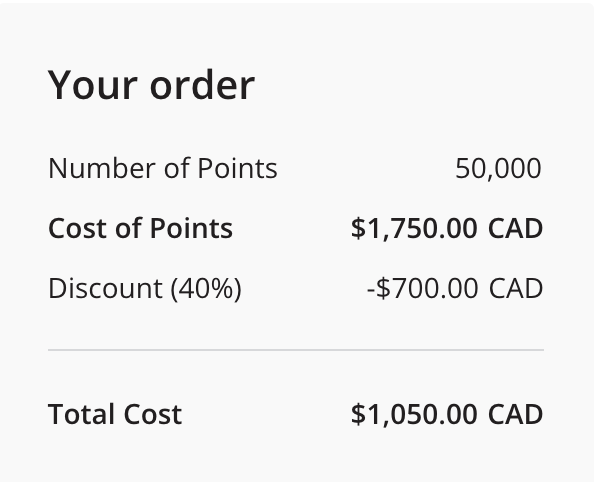Click the word "Cost" in "Cost of Points"

pyautogui.click(x=77, y=228)
